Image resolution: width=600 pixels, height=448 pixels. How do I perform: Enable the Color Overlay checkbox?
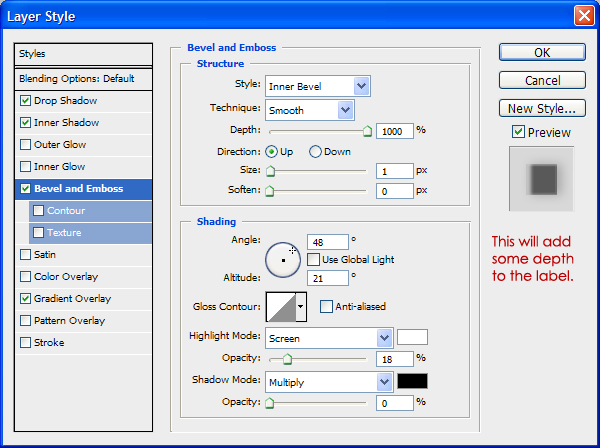pos(25,277)
